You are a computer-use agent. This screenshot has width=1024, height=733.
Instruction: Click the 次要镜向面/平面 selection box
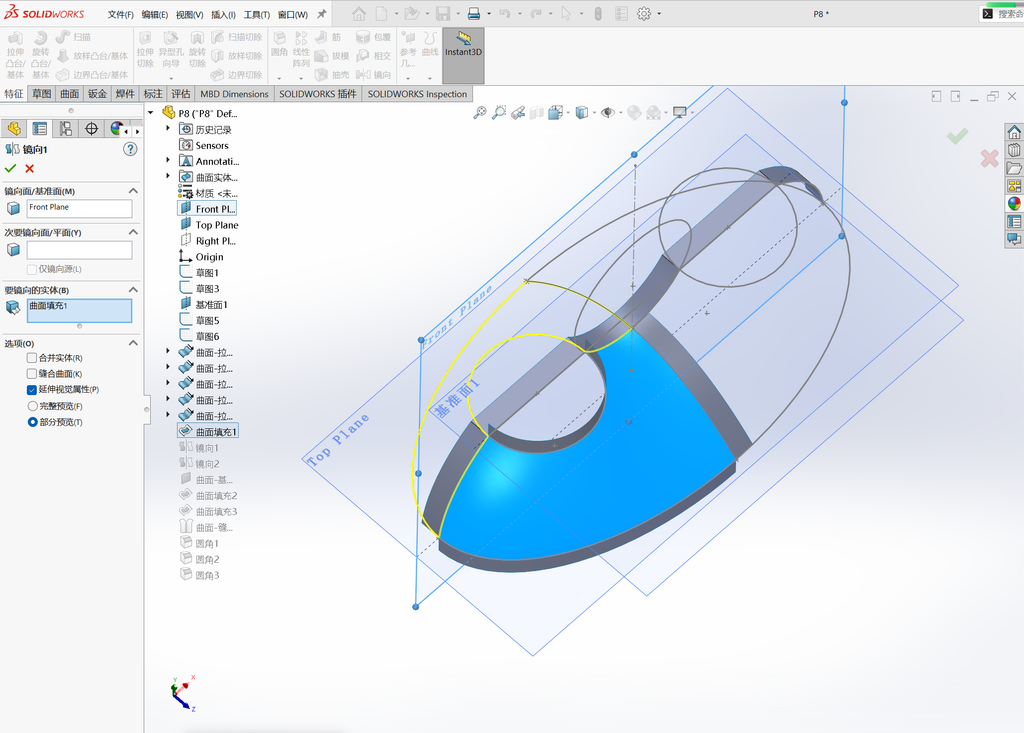point(79,250)
